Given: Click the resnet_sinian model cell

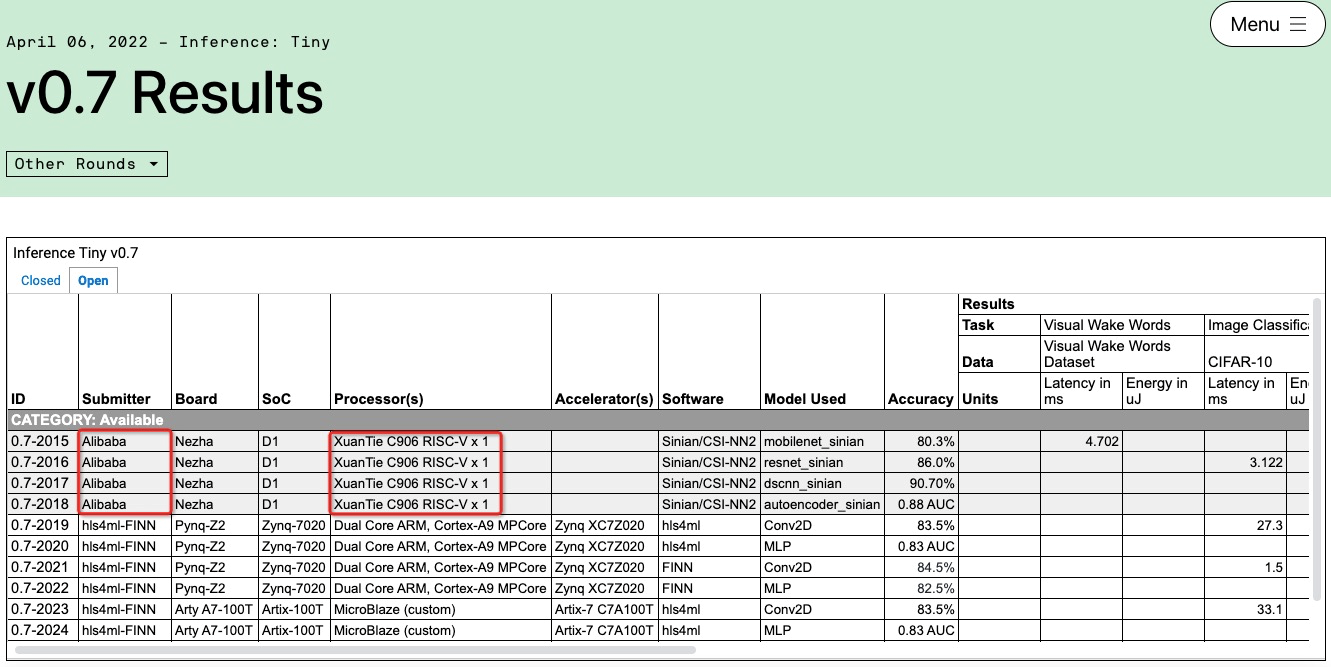Looking at the screenshot, I should tap(822, 462).
